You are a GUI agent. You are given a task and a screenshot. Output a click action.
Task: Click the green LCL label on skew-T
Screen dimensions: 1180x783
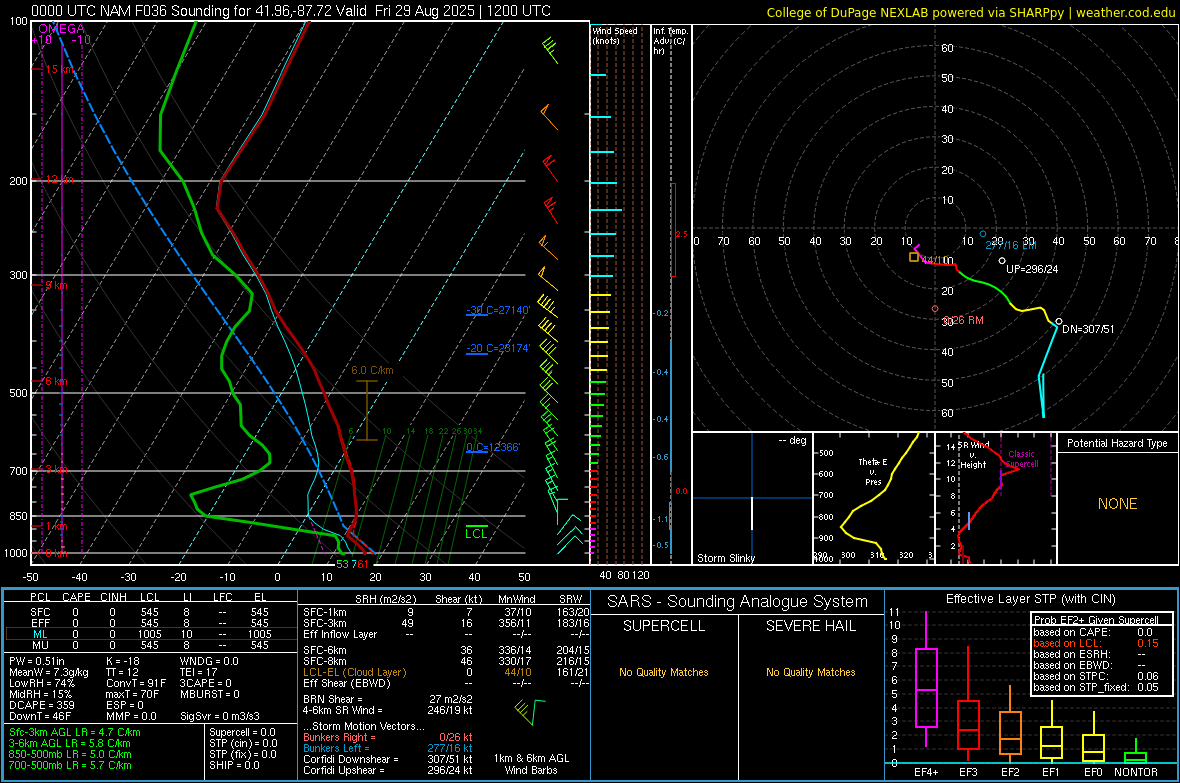(476, 533)
